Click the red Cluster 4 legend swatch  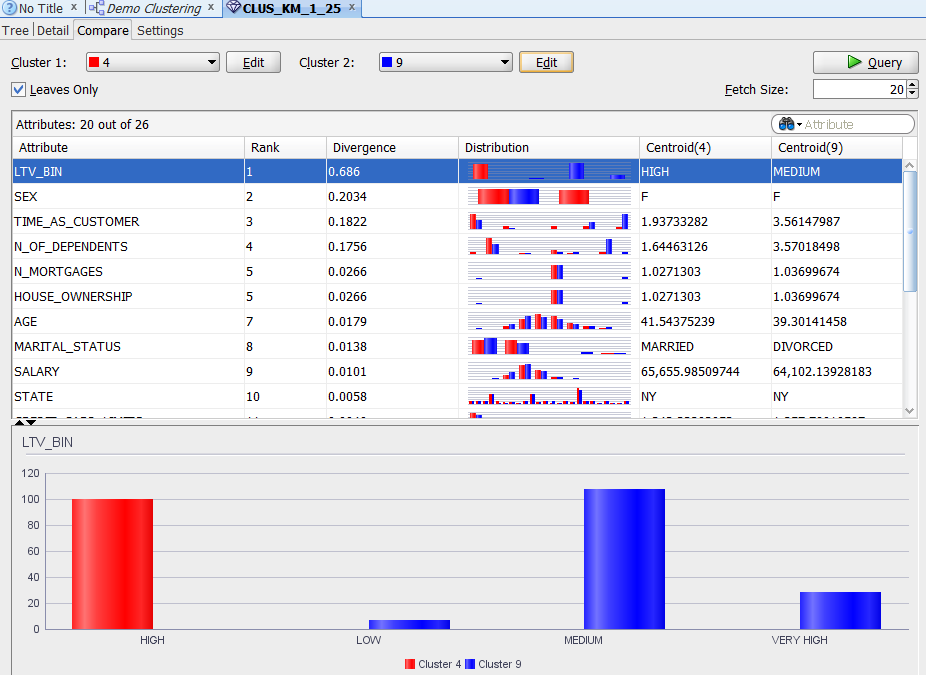click(410, 664)
